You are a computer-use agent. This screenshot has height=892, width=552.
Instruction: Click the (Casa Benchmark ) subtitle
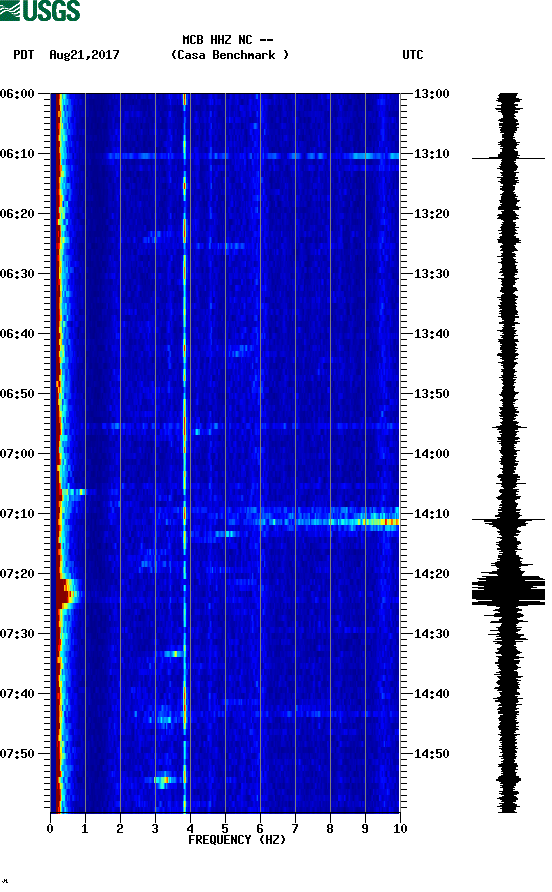click(230, 55)
